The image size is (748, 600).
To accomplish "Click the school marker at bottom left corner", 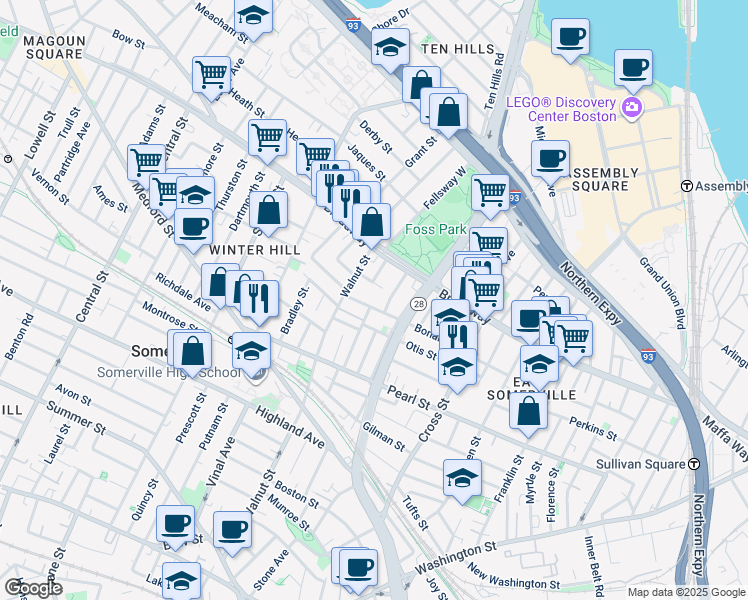I will pyautogui.click(x=181, y=581).
